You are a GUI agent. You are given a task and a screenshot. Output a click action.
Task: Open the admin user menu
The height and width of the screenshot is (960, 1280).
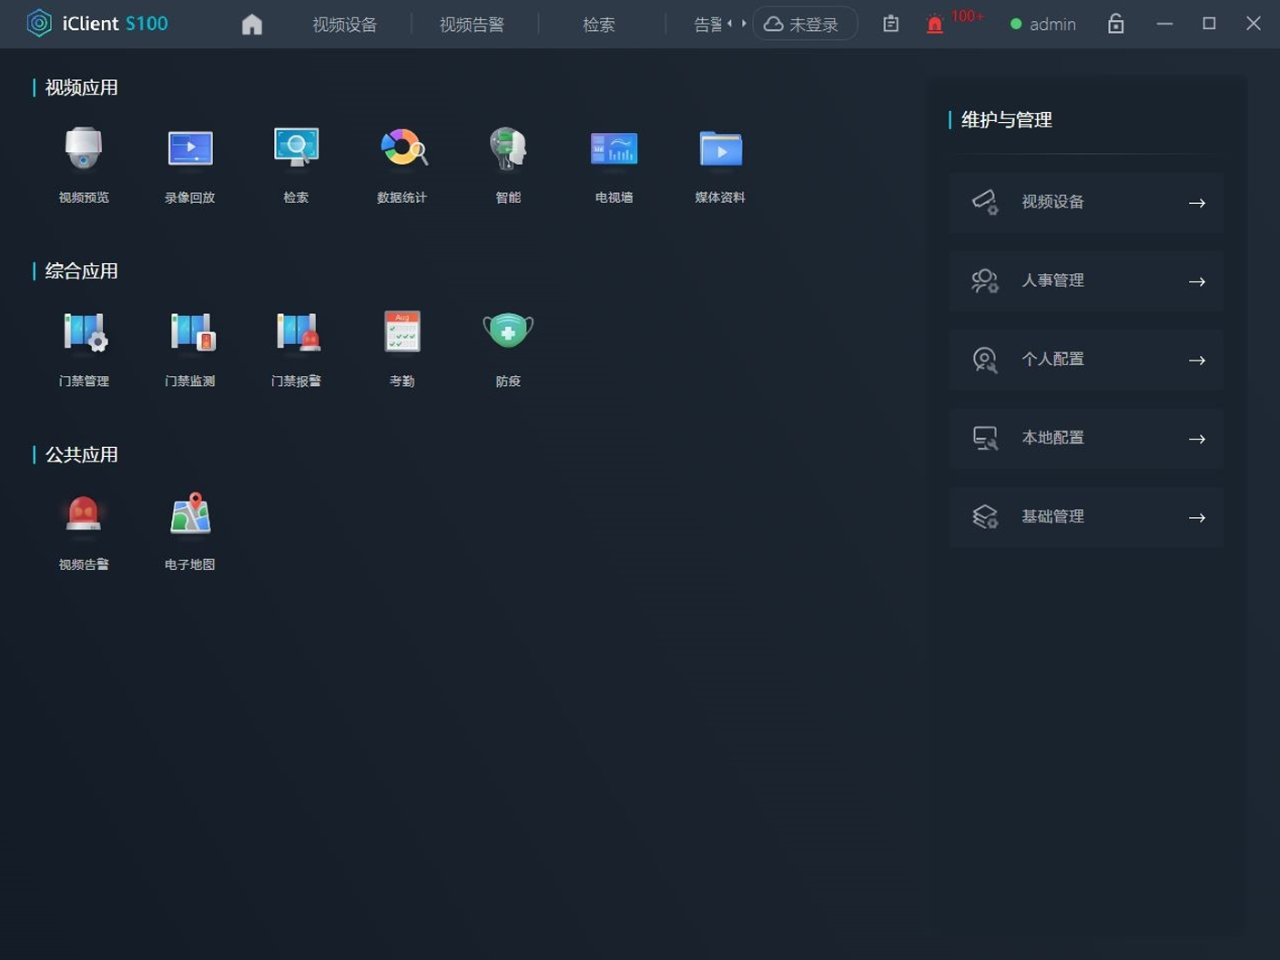click(1043, 24)
